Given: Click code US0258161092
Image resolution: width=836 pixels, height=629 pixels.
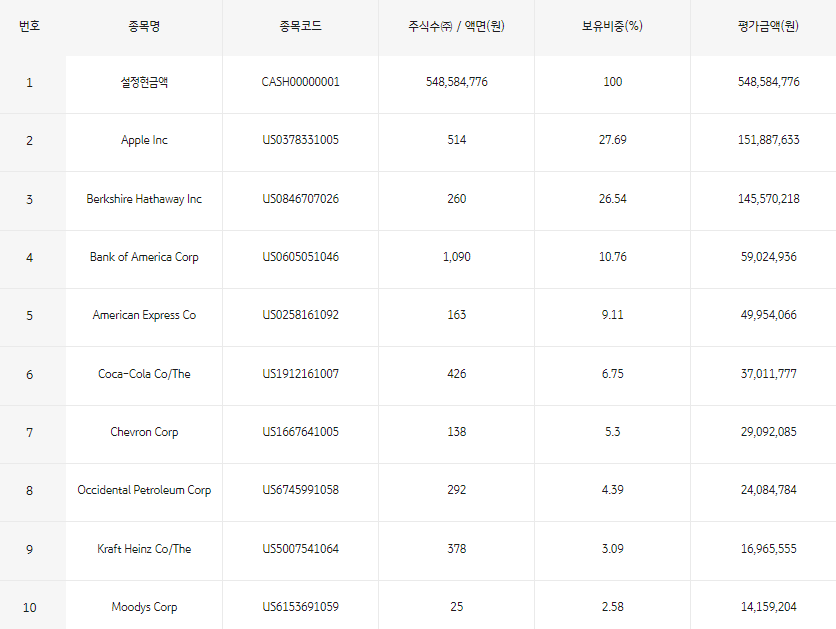Looking at the screenshot, I should [x=300, y=315].
